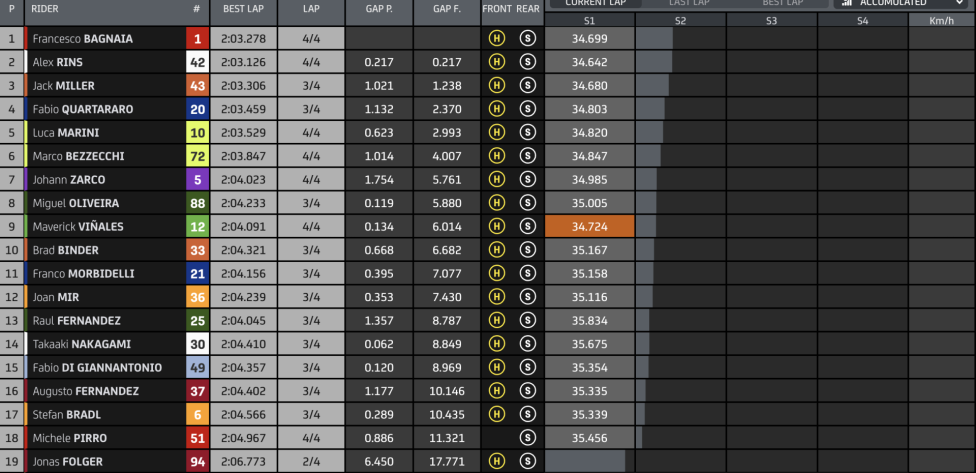Click Nakagami's rear tyre S icon
This screenshot has width=976, height=473.
(528, 344)
